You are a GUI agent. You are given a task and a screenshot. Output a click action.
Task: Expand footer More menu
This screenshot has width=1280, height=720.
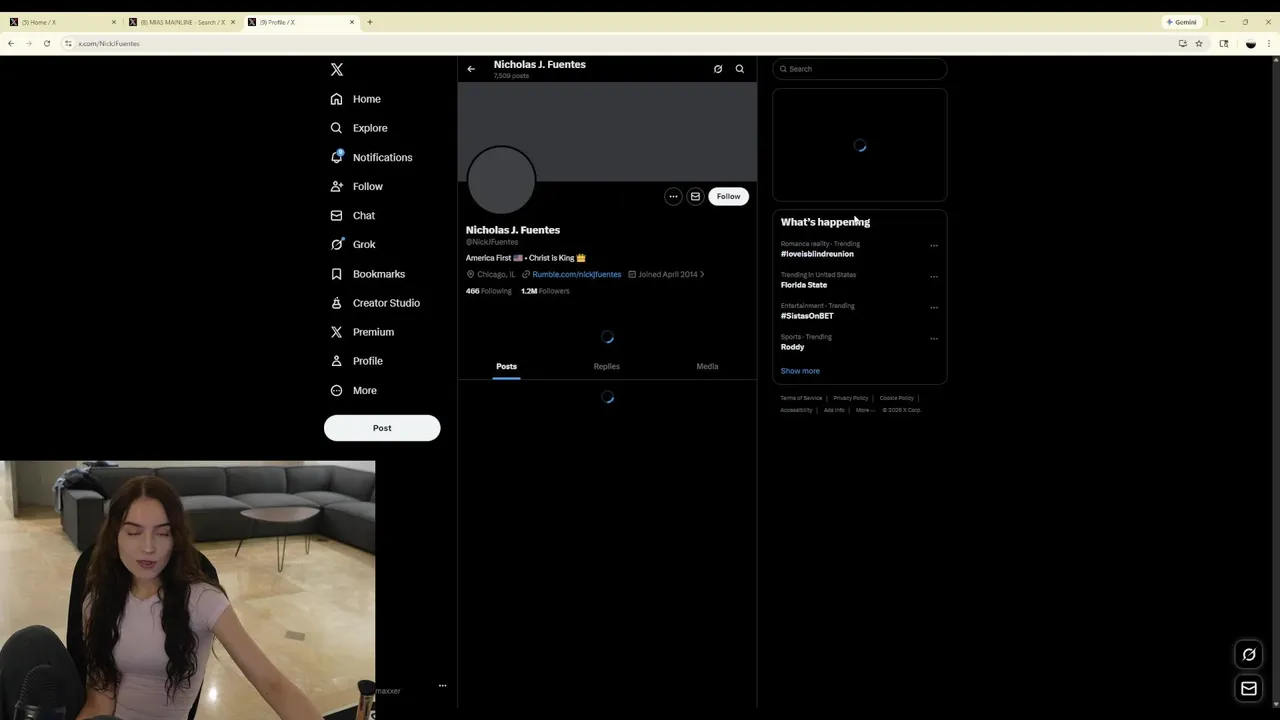click(x=865, y=410)
